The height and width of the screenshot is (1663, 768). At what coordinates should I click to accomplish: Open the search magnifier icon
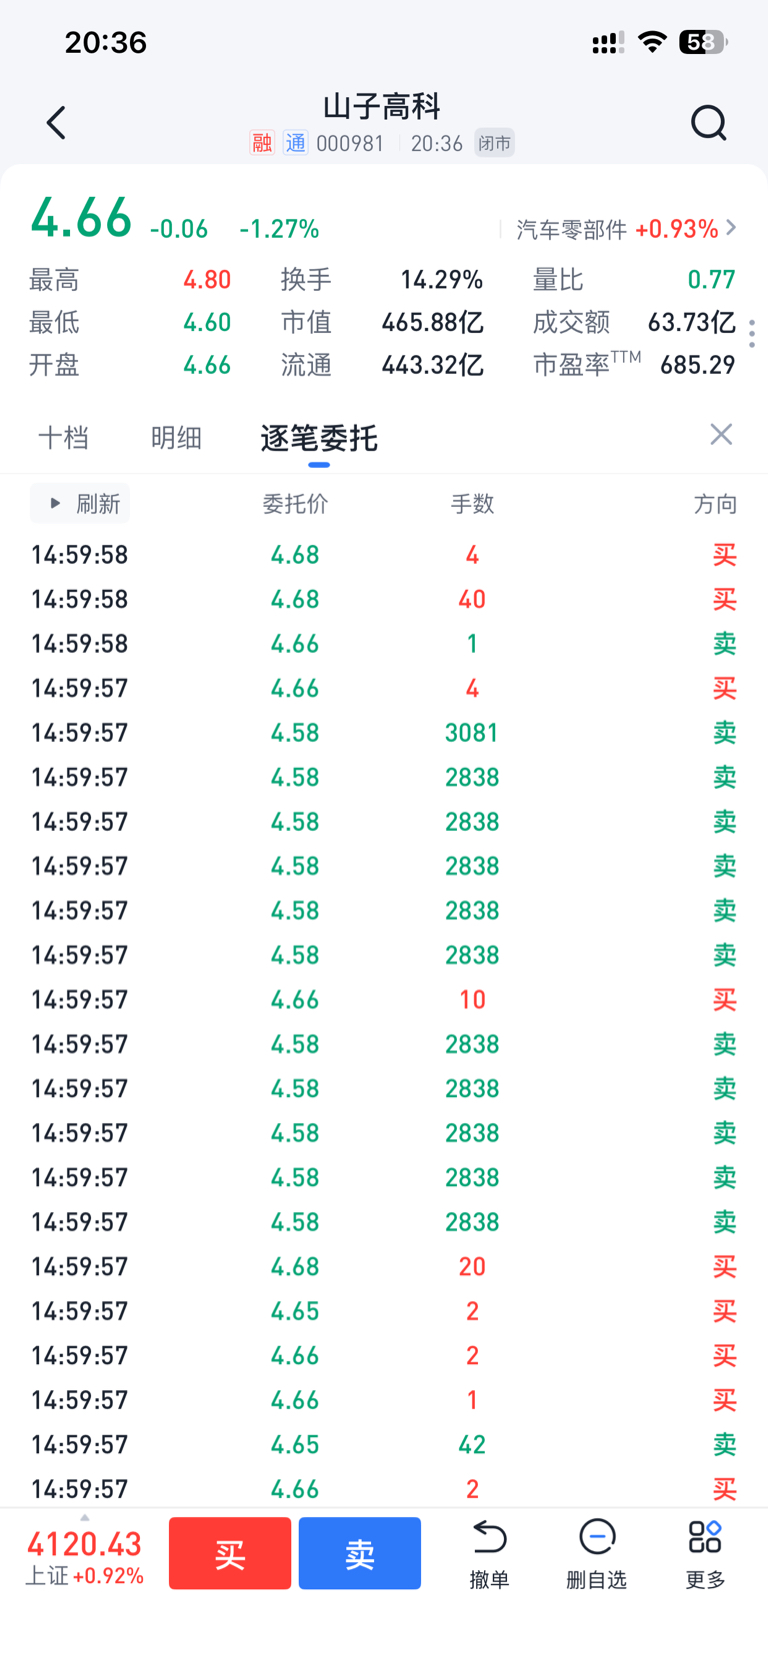pos(708,123)
